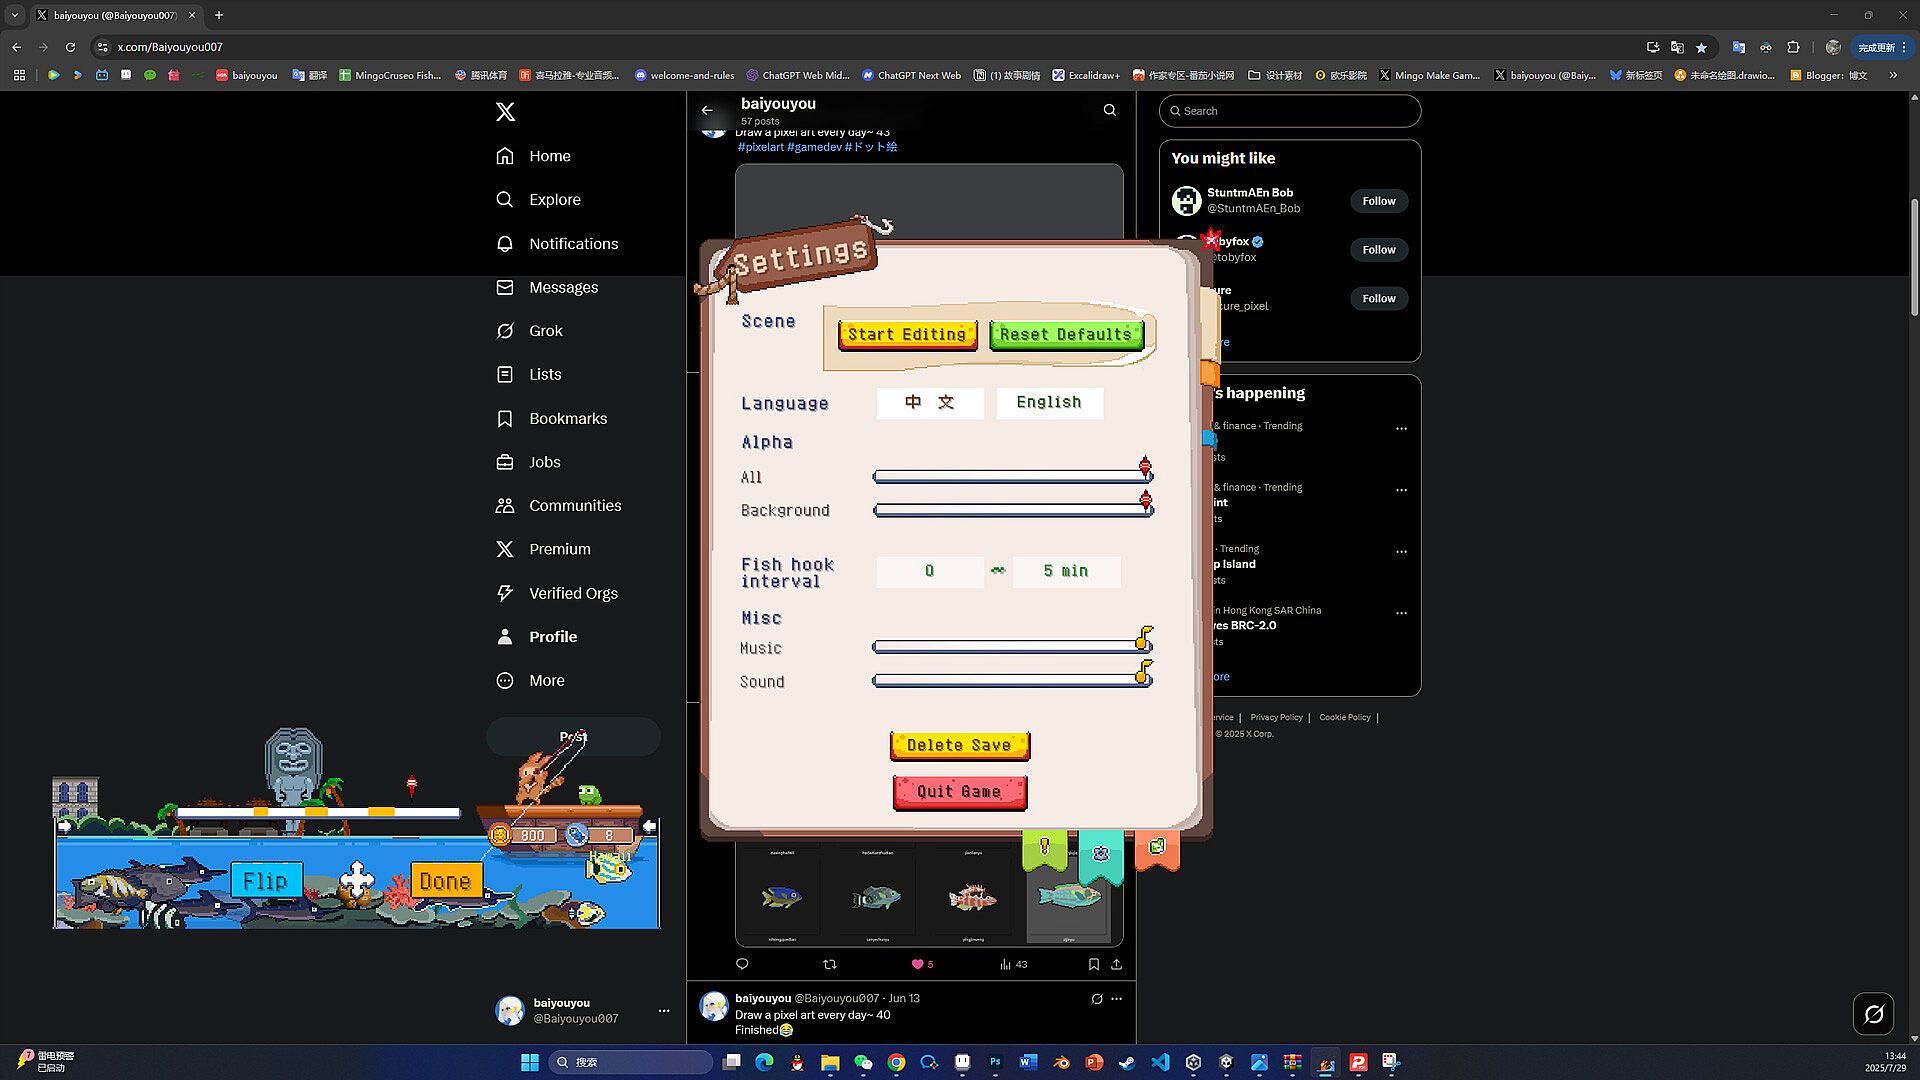1920x1080 pixels.
Task: Click the Start Editing button
Action: coord(906,335)
